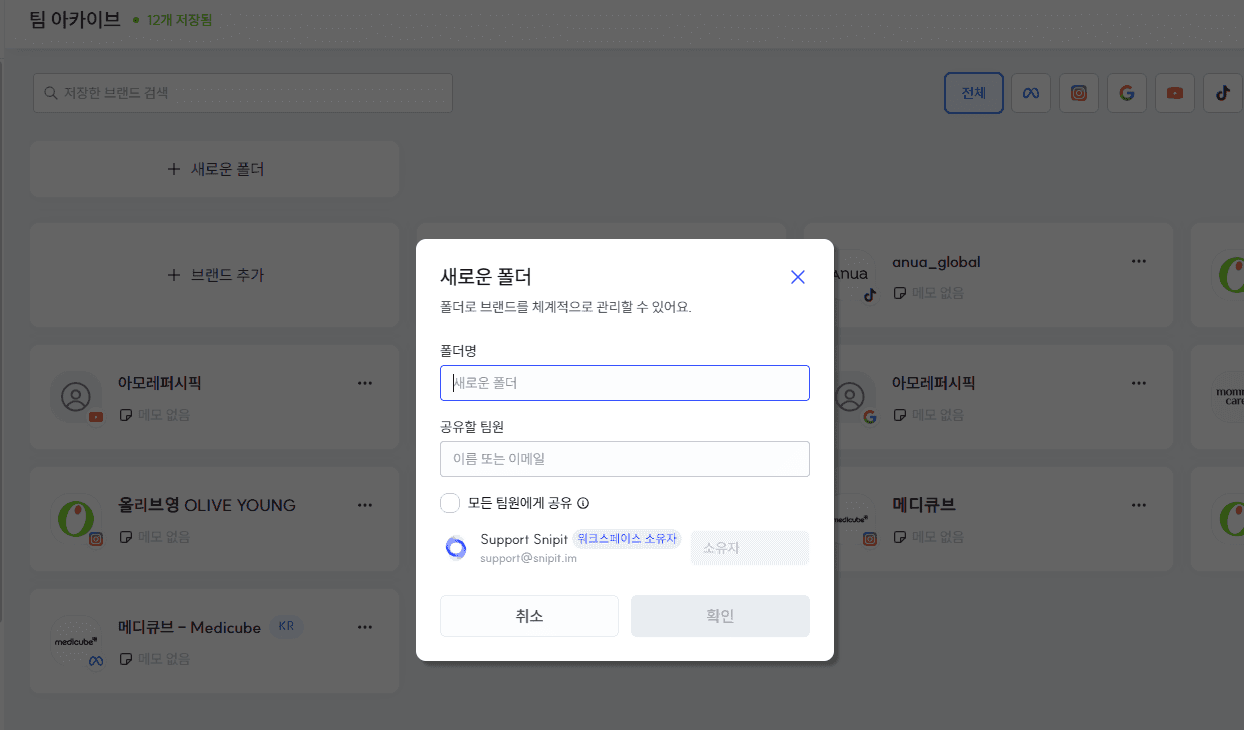Click the 메디큐브 logo with Instagram badge
Screen dimensions: 1244x730
tap(855, 519)
